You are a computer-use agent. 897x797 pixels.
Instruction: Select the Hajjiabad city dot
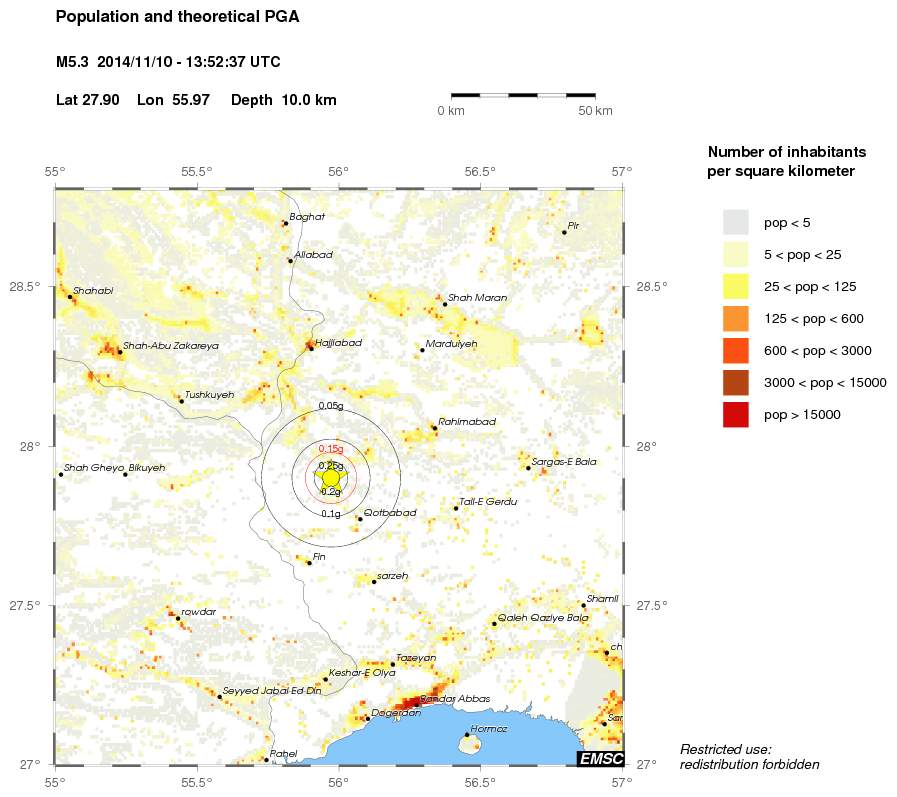310,348
